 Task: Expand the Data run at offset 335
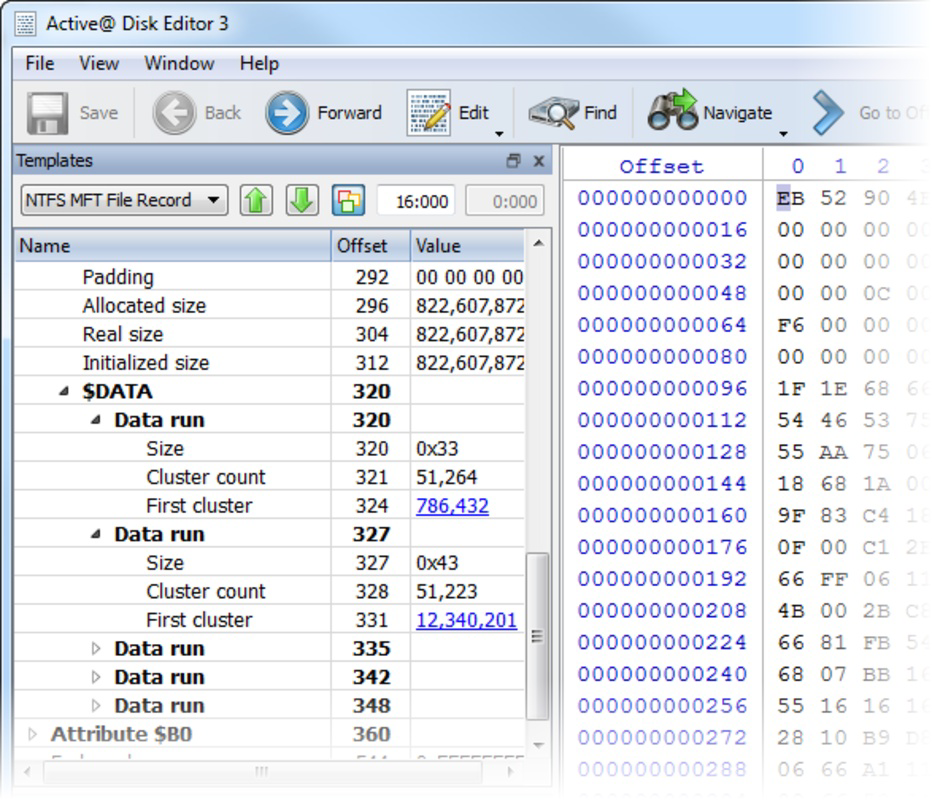point(96,648)
